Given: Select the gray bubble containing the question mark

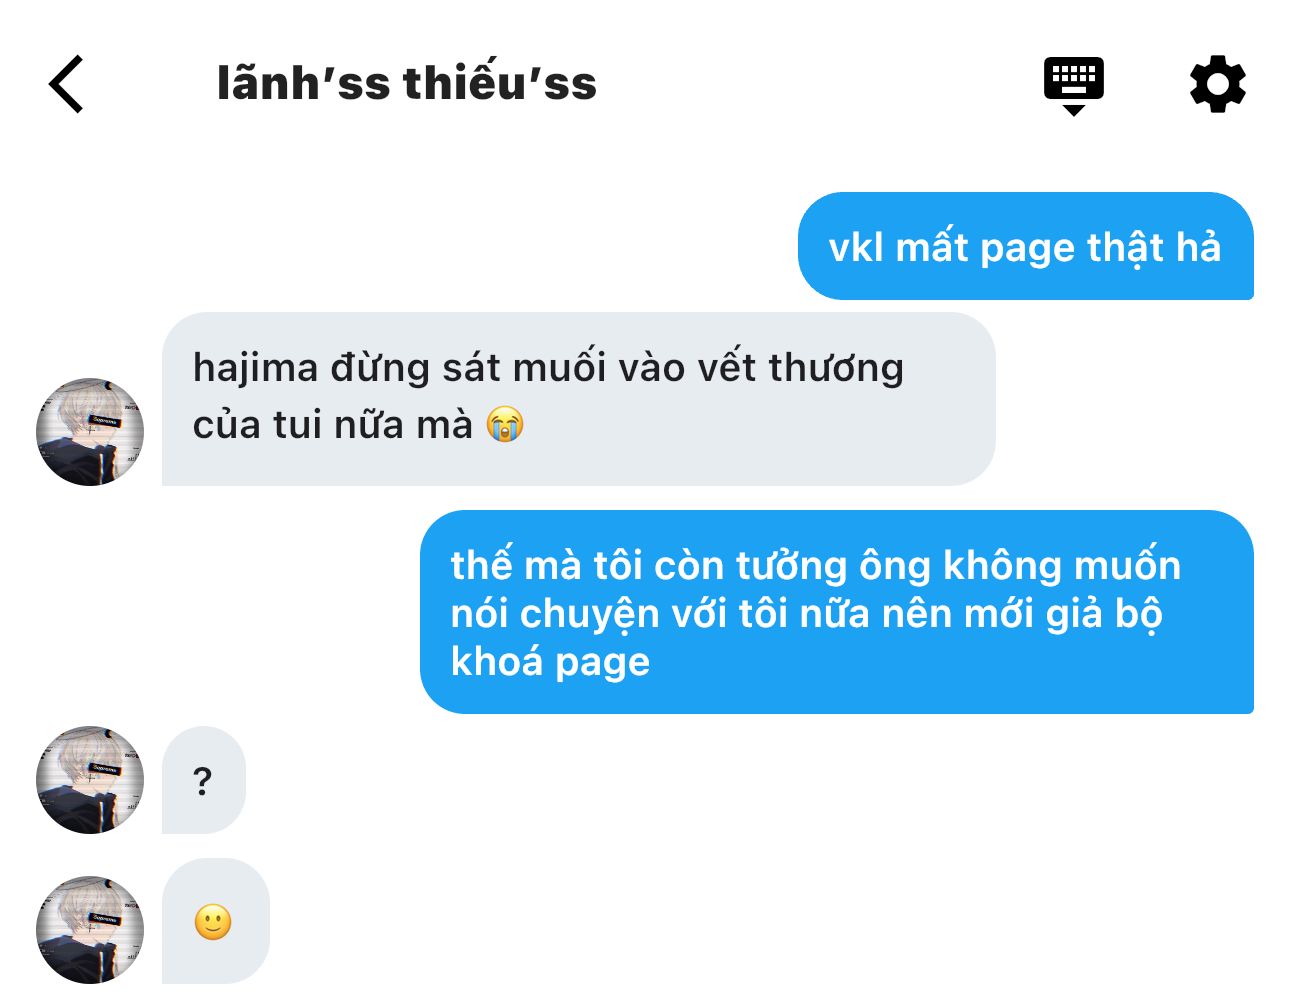Looking at the screenshot, I should coord(204,780).
